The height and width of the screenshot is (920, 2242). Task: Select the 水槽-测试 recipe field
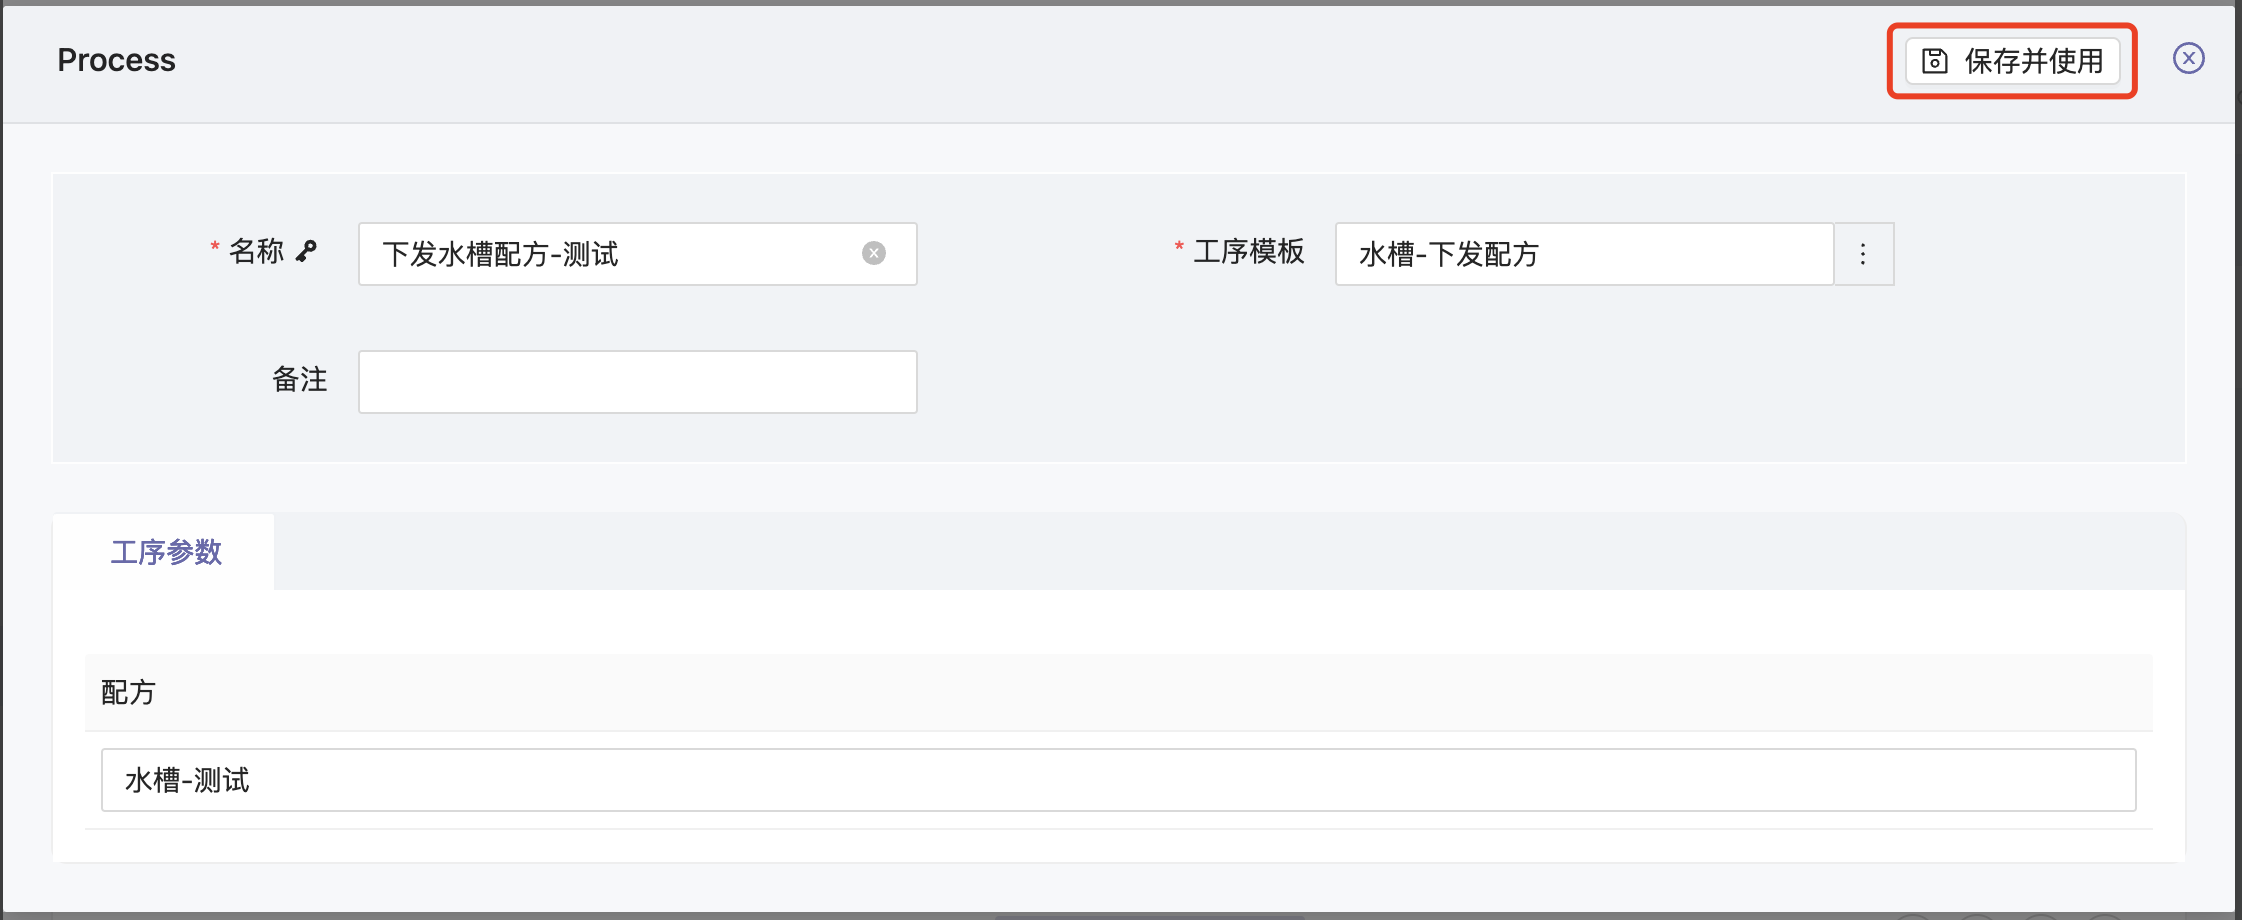1118,780
